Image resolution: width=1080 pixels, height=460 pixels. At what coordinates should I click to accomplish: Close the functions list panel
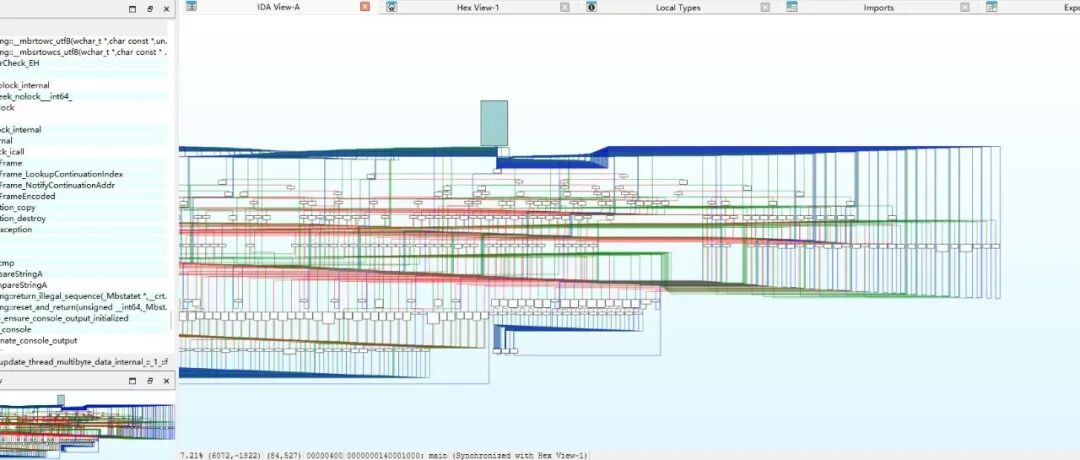pos(166,9)
